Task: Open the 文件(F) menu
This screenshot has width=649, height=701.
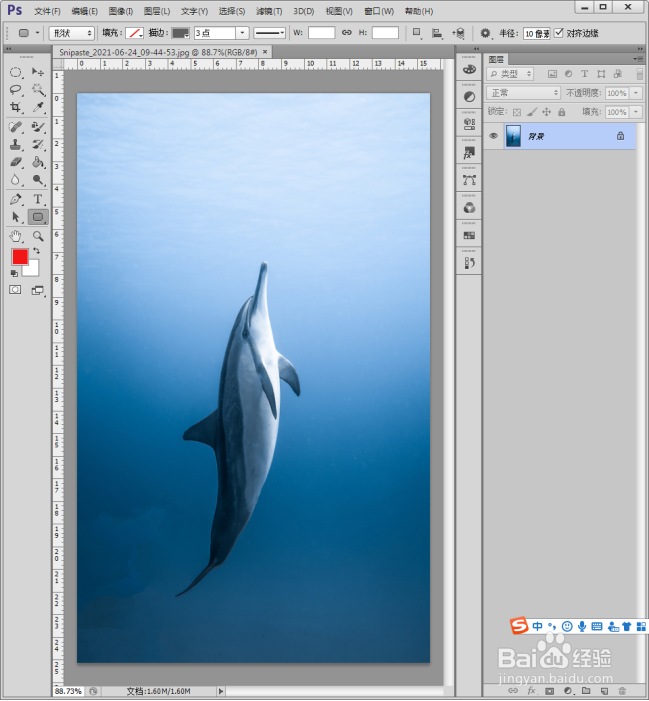Action: [x=47, y=11]
